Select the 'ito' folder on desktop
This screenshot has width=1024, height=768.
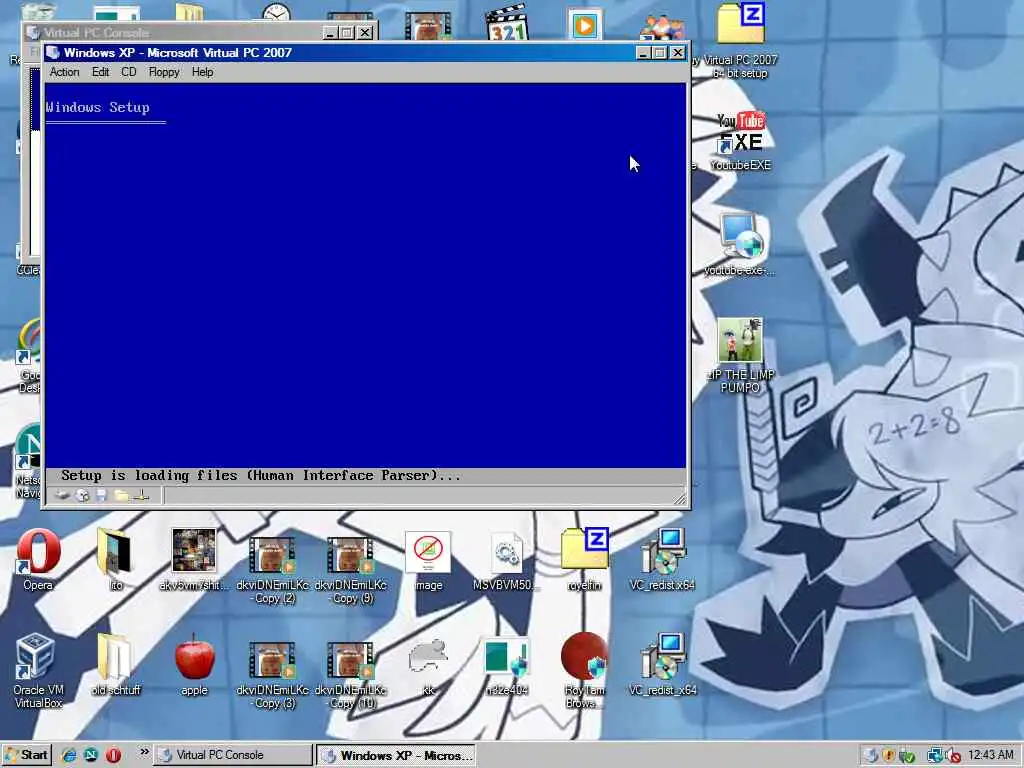click(x=116, y=560)
